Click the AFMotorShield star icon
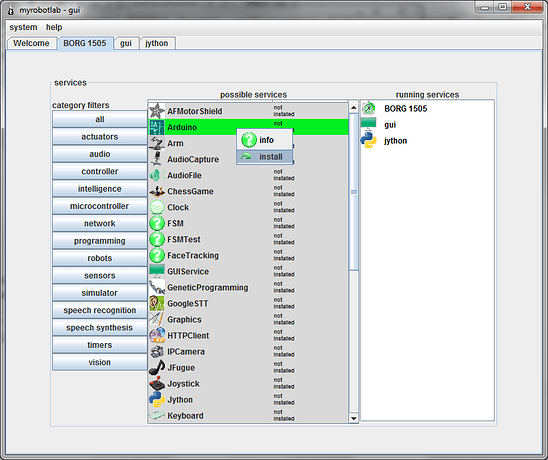548x460 pixels. click(x=157, y=111)
